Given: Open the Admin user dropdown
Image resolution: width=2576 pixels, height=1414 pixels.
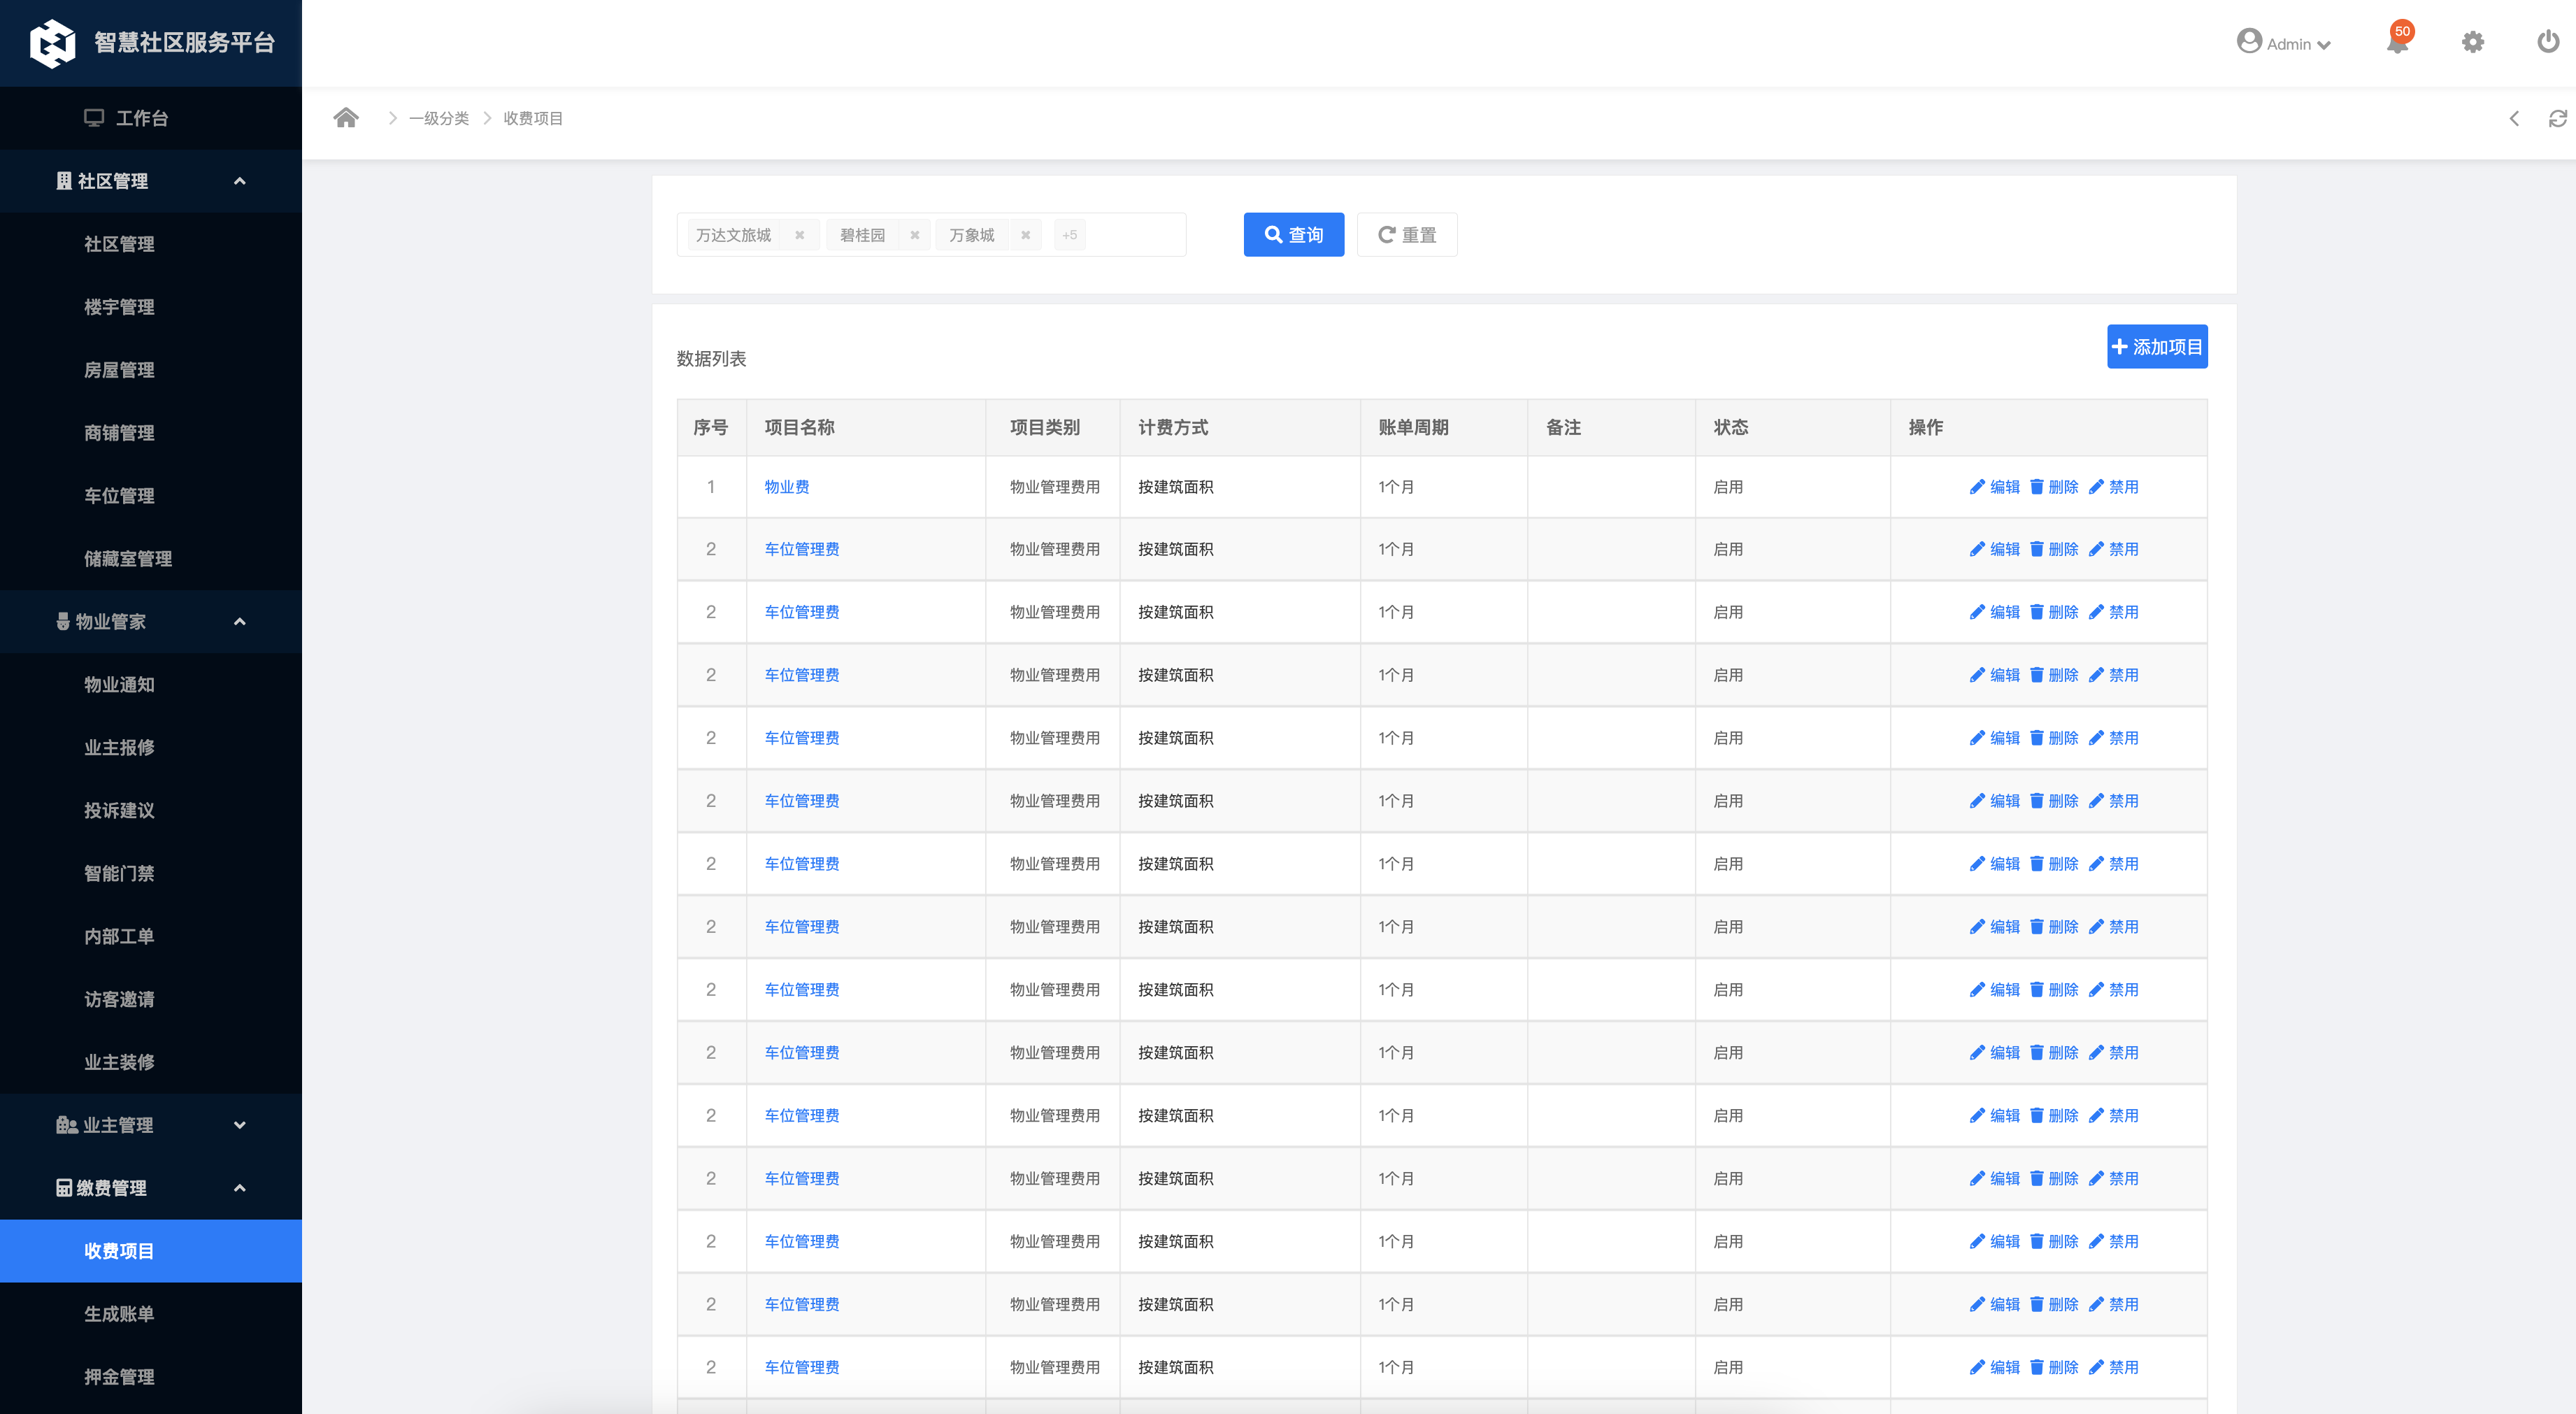Looking at the screenshot, I should point(2283,43).
